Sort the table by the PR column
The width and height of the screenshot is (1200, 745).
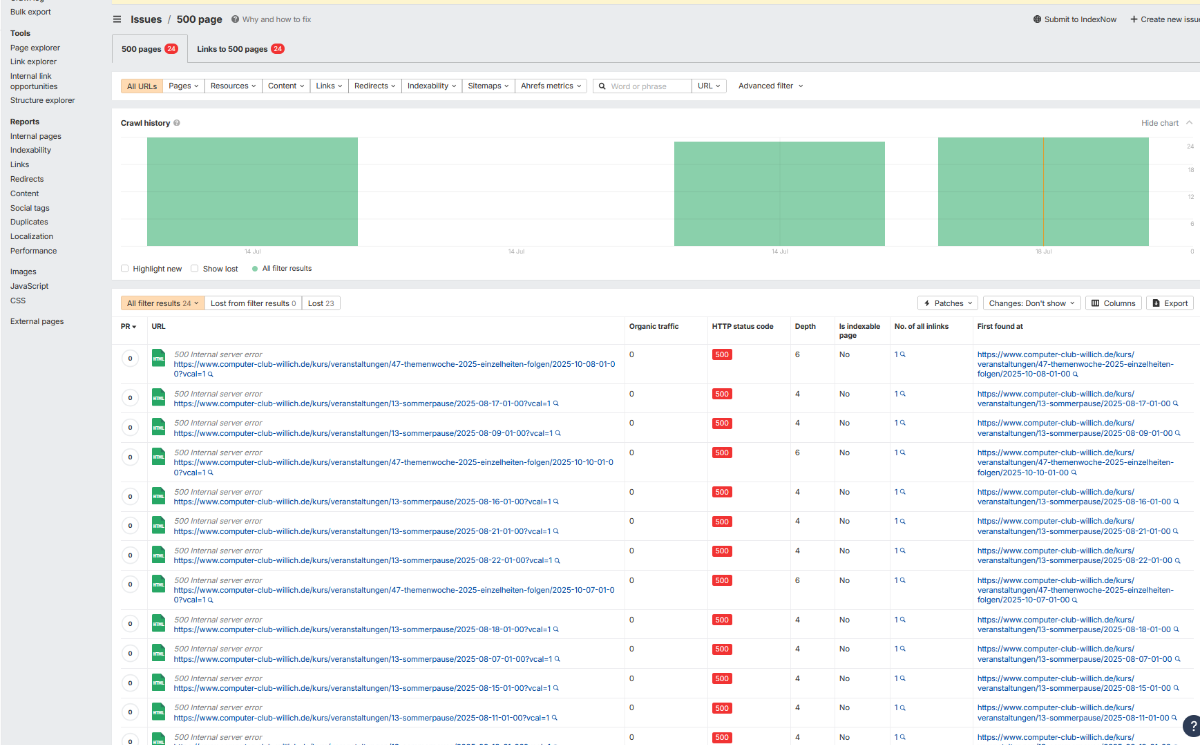(x=128, y=326)
